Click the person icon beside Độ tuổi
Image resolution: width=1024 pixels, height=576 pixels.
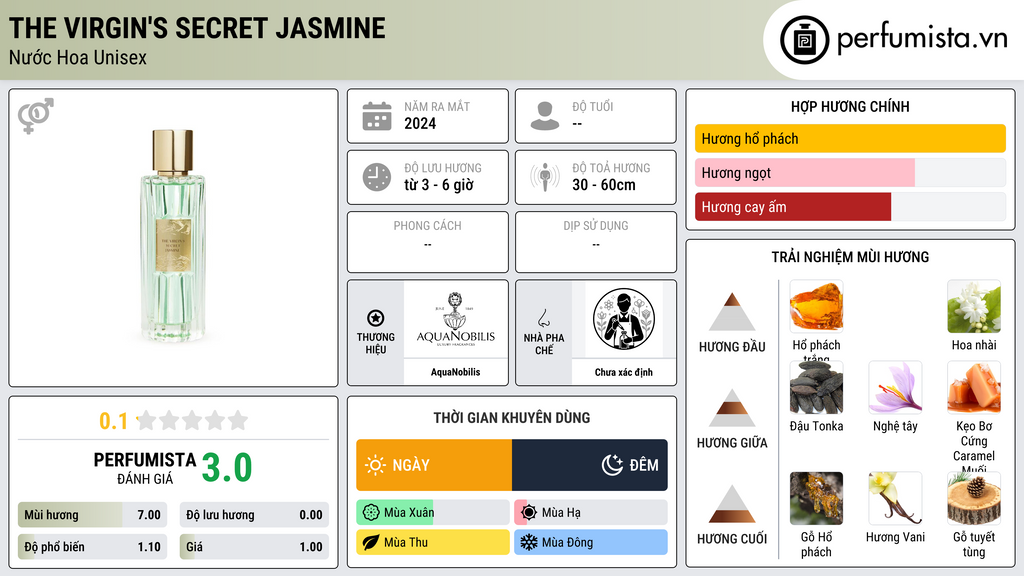pyautogui.click(x=545, y=116)
